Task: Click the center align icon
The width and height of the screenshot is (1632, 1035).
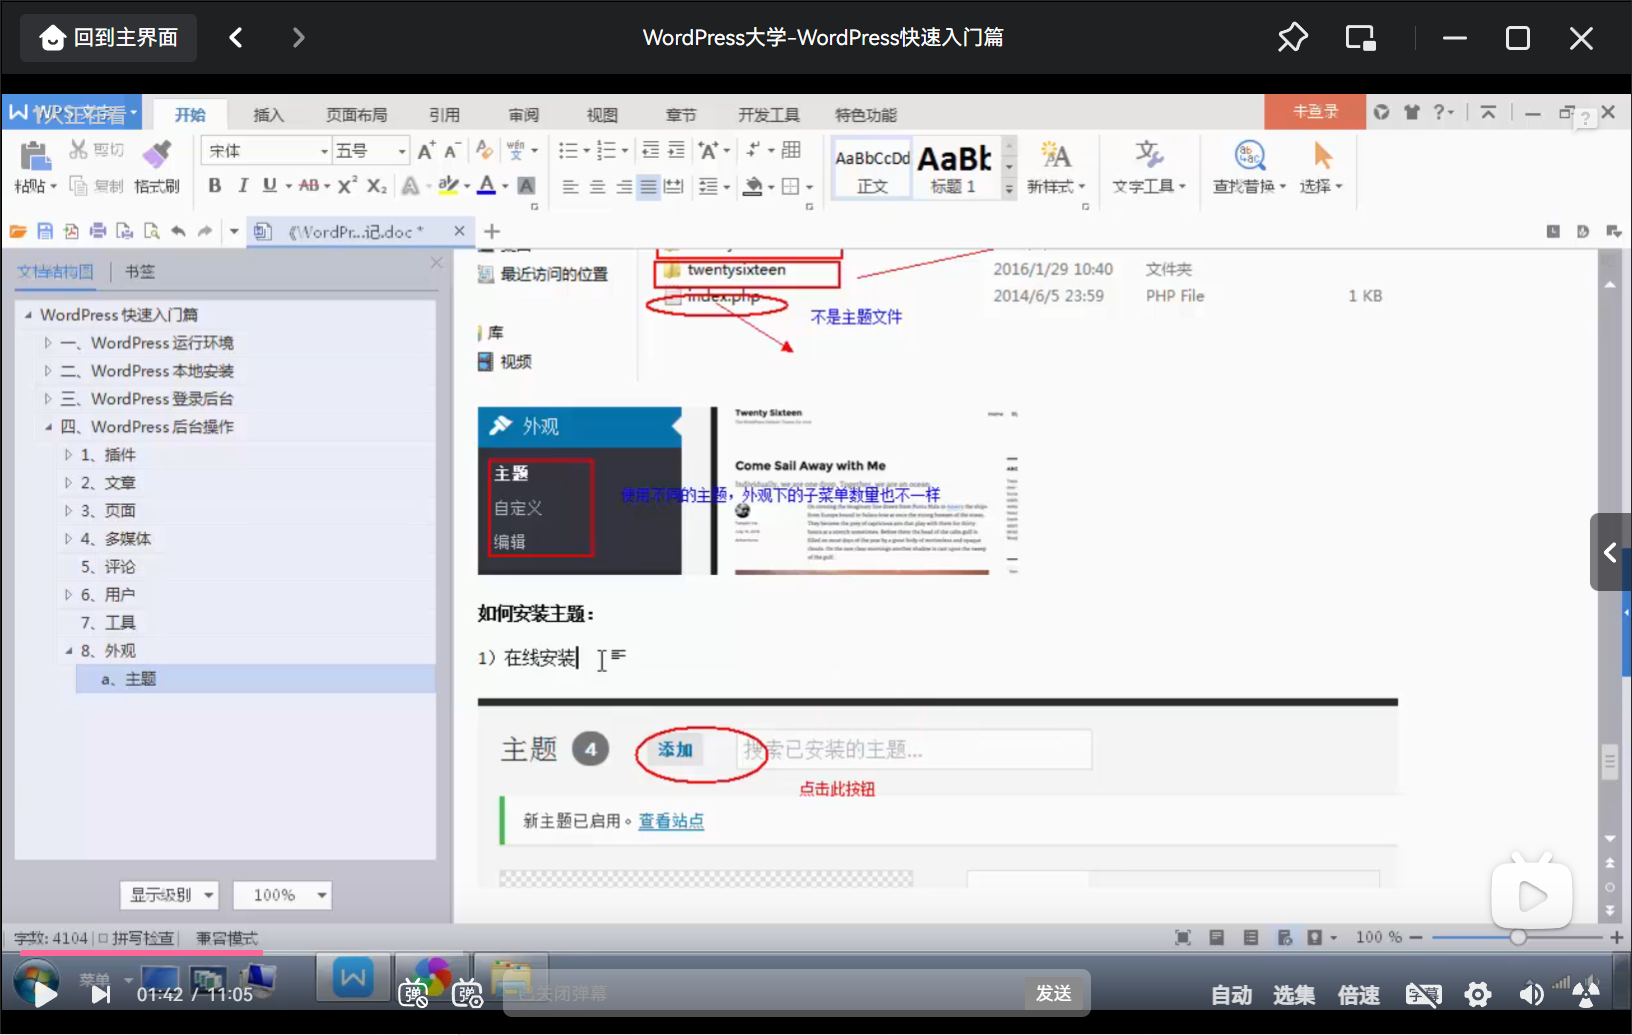Action: coord(597,187)
